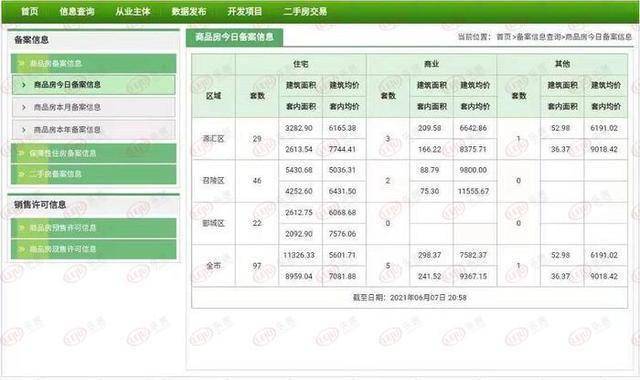The height and width of the screenshot is (380, 640).
Task: Click the commercial price value 9800.00
Action: click(473, 170)
